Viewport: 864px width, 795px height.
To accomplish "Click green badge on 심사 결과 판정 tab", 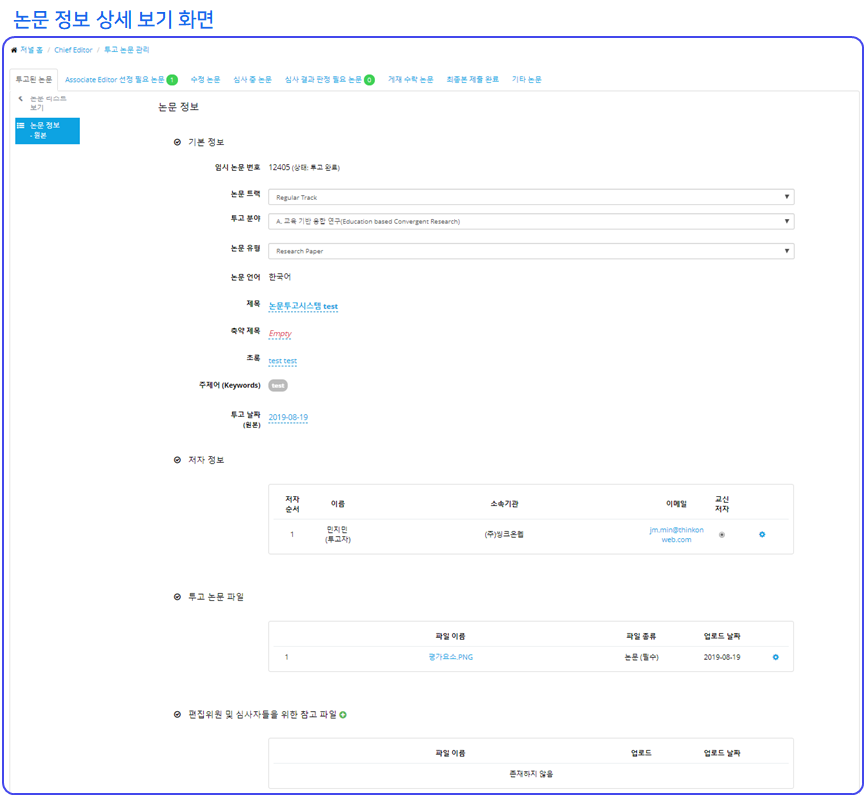I will (369, 80).
